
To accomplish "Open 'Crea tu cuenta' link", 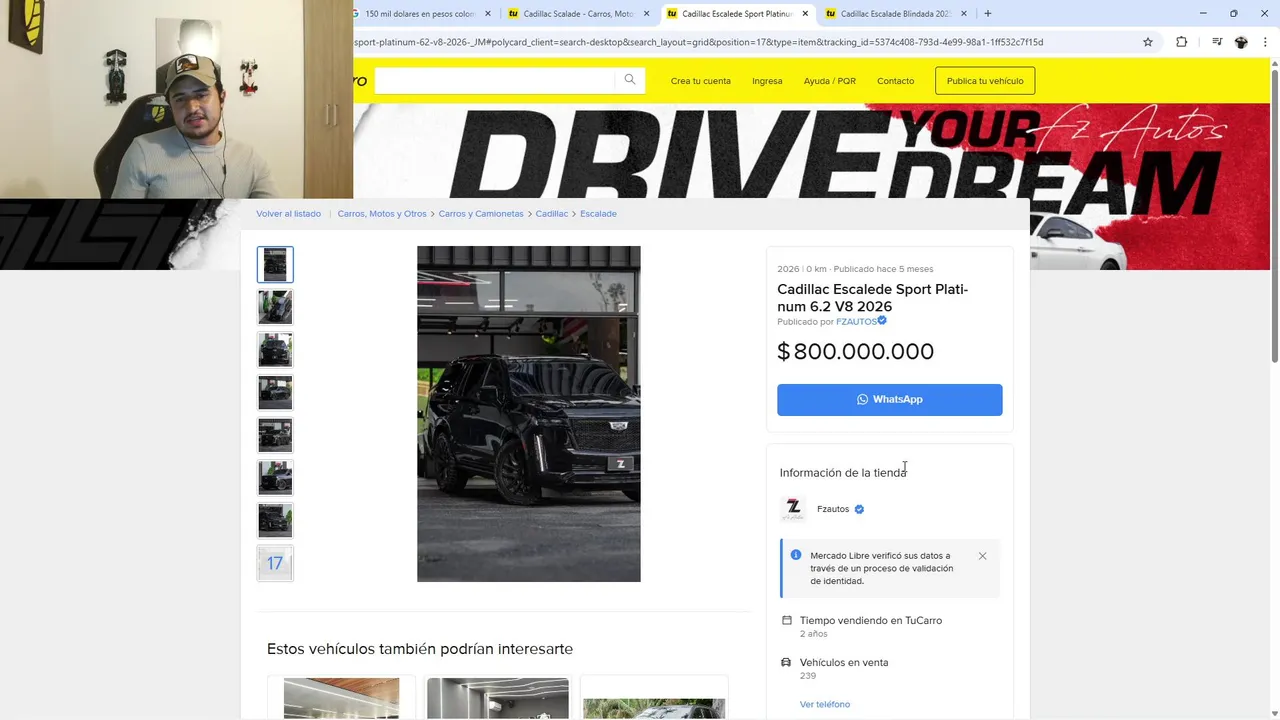I will tap(701, 81).
